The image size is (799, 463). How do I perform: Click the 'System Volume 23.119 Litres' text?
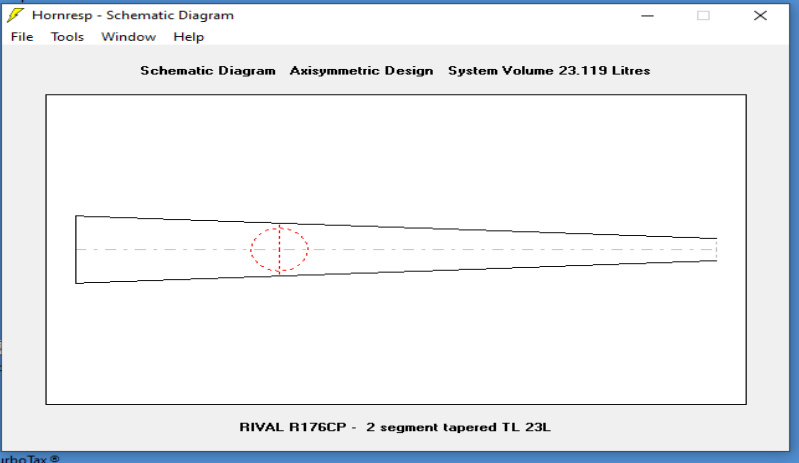549,71
